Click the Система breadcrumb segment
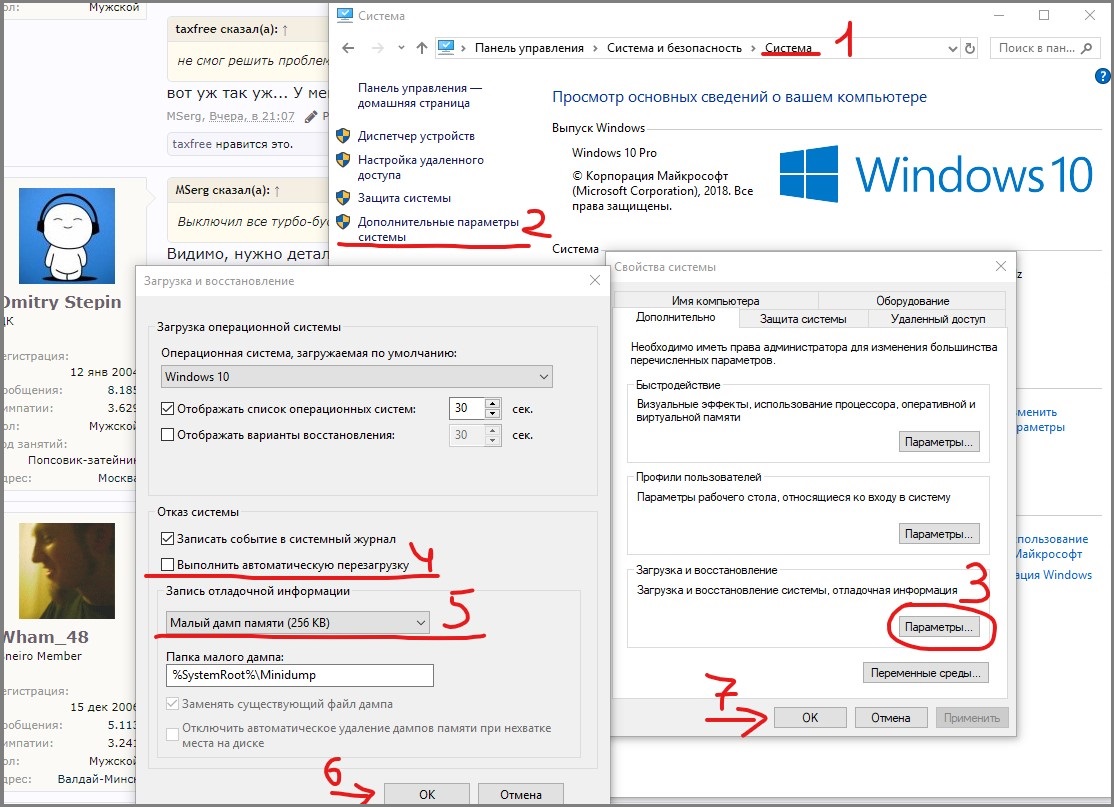The height and width of the screenshot is (807, 1114). [x=788, y=48]
